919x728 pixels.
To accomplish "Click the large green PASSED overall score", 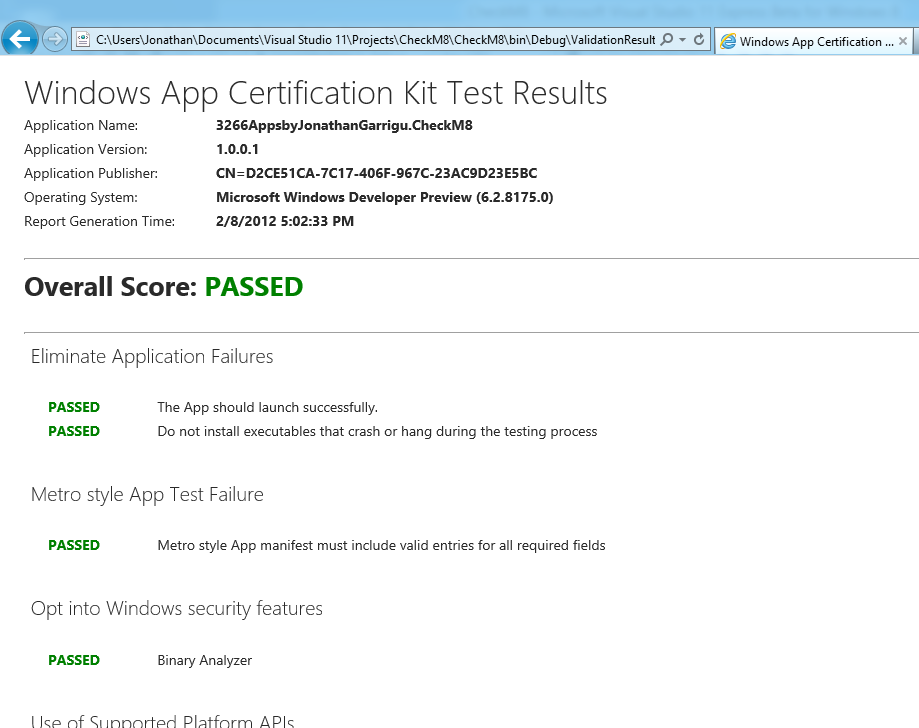I will 254,287.
